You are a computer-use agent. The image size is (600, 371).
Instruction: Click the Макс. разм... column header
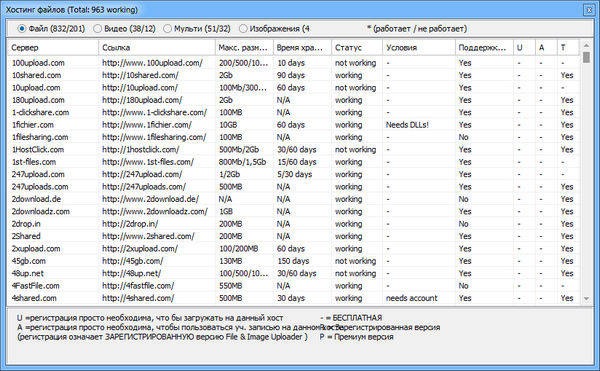[244, 47]
